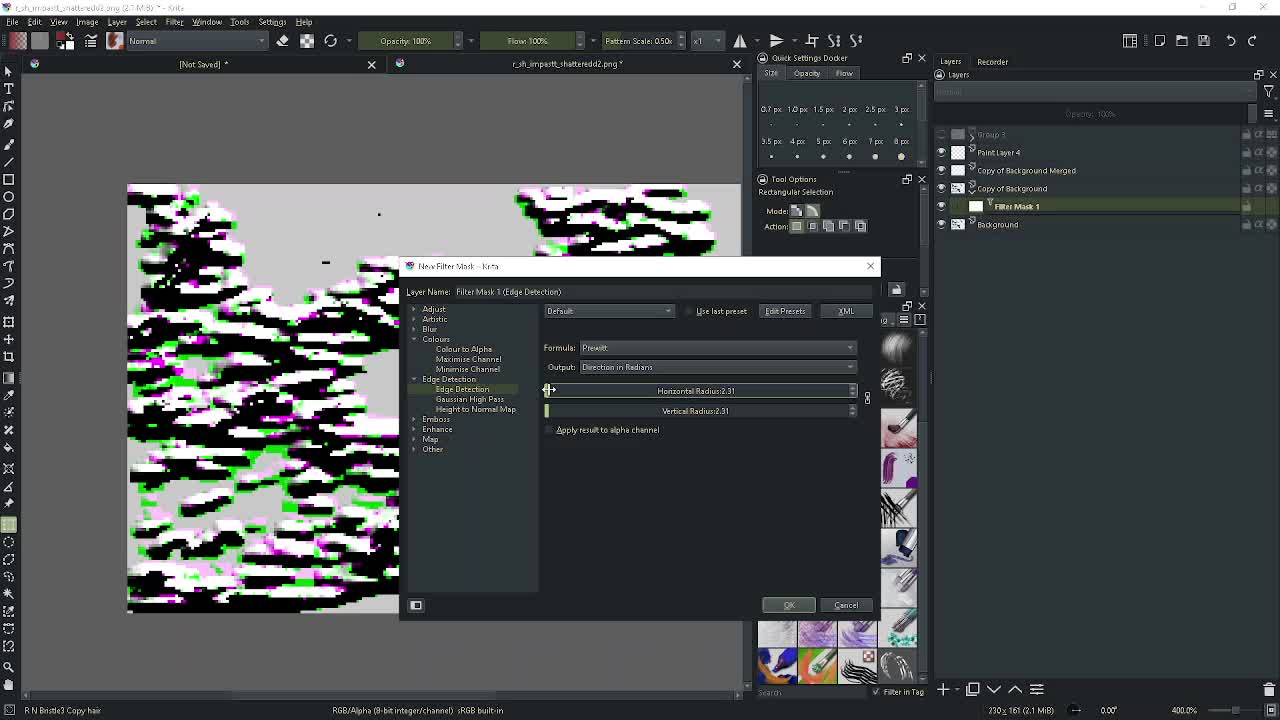
Task: Hide the Paint Layer 4 layer
Action: [941, 153]
